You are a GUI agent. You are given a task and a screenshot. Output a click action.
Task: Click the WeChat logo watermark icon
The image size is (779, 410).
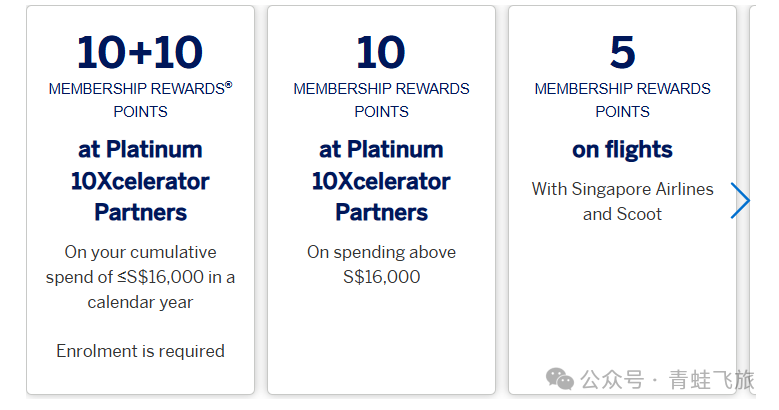[559, 379]
